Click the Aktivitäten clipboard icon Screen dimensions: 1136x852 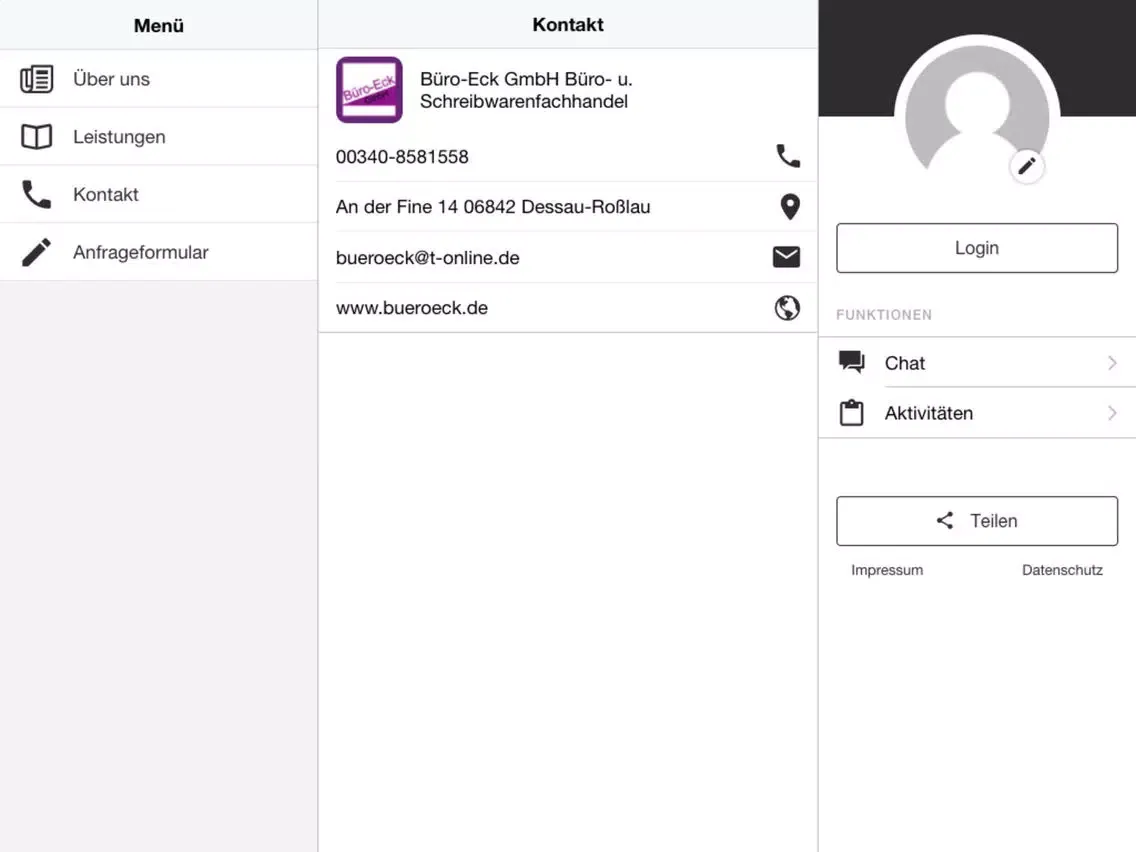(851, 413)
